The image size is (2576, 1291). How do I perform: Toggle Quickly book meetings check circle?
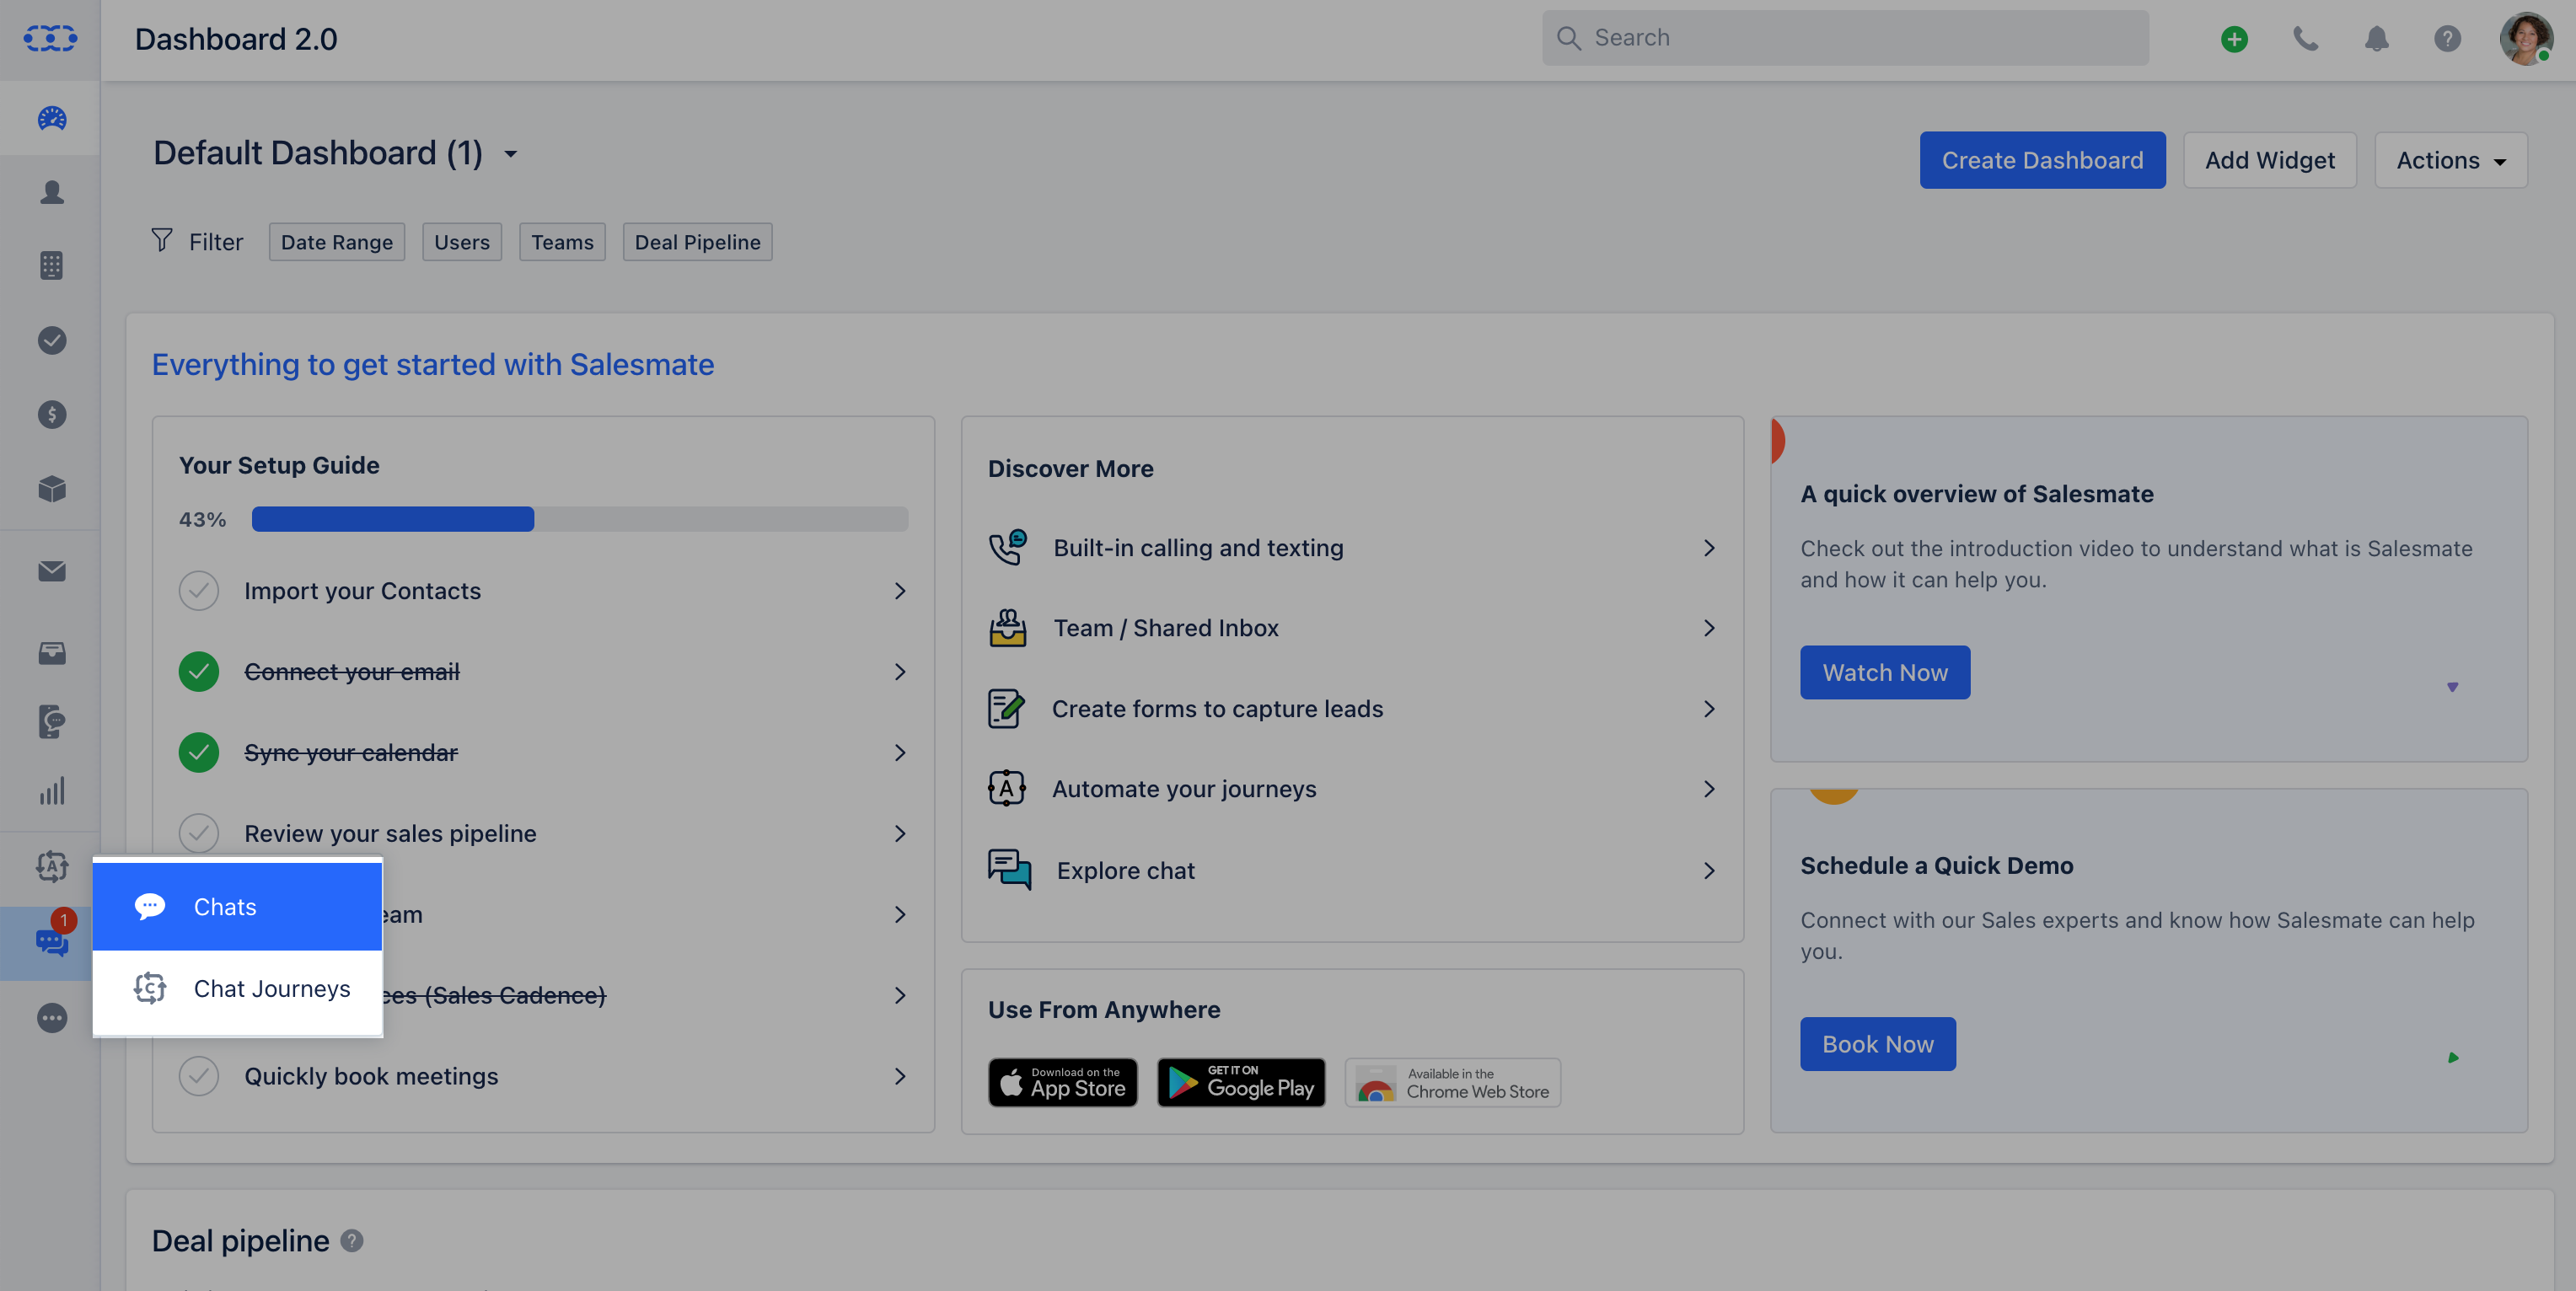click(x=199, y=1076)
